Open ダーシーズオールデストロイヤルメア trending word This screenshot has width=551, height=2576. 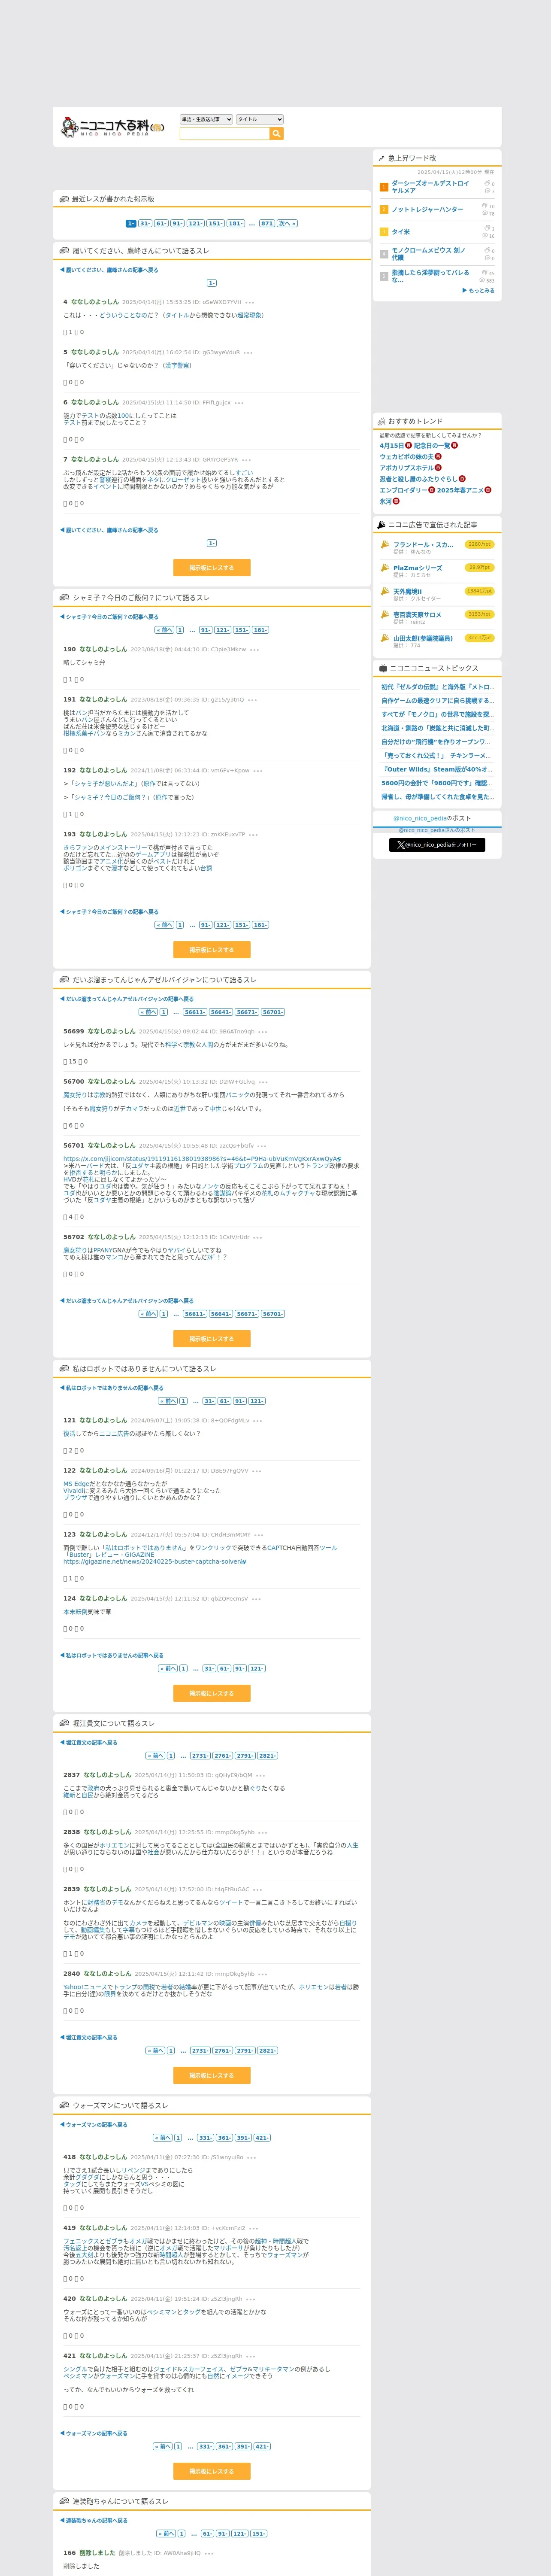point(431,187)
